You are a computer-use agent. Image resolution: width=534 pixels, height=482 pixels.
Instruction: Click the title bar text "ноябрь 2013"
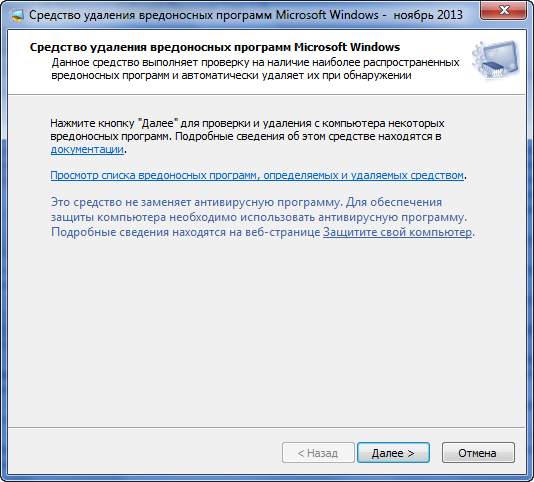(428, 15)
